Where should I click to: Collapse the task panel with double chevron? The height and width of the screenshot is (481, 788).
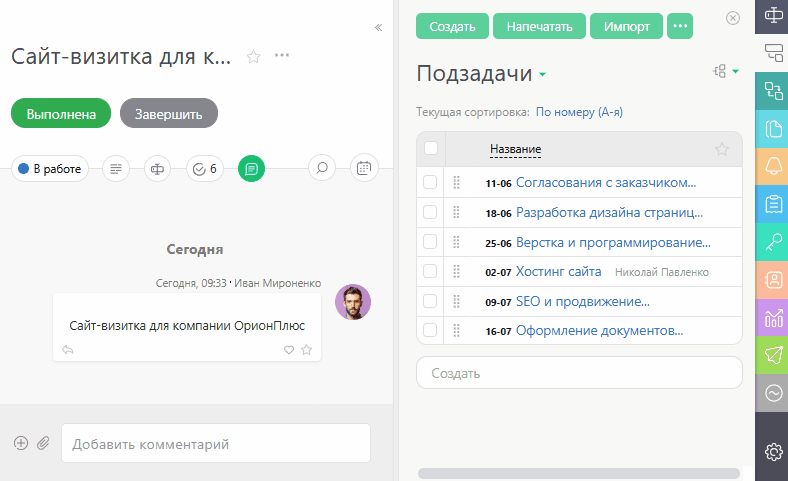(378, 28)
